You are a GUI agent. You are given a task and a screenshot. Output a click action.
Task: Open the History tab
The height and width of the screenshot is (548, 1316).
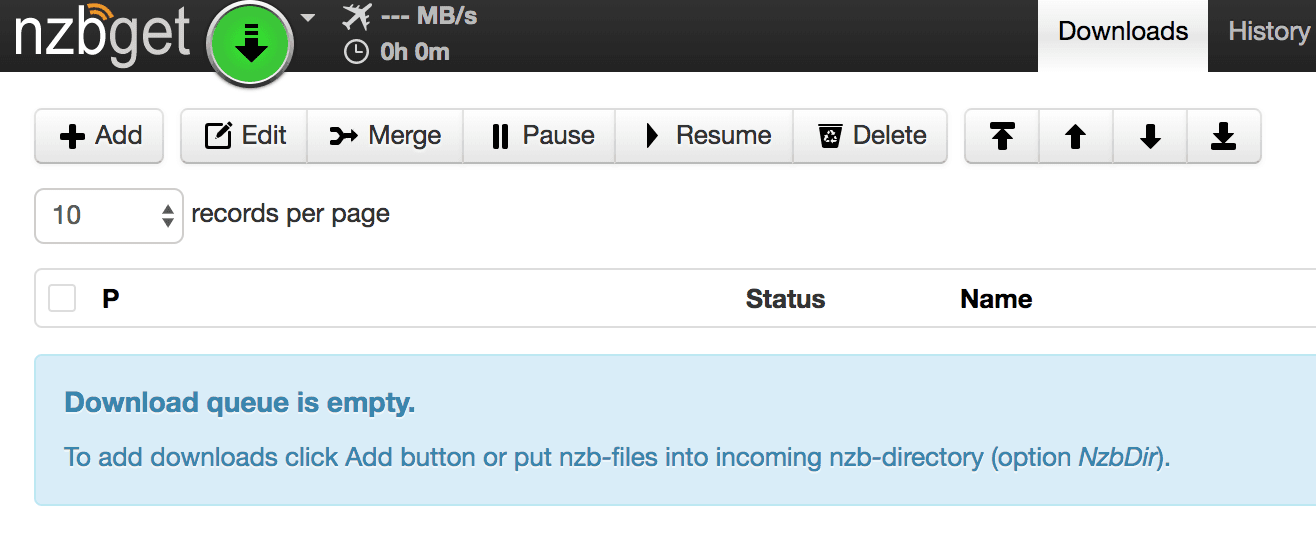pos(1268,32)
